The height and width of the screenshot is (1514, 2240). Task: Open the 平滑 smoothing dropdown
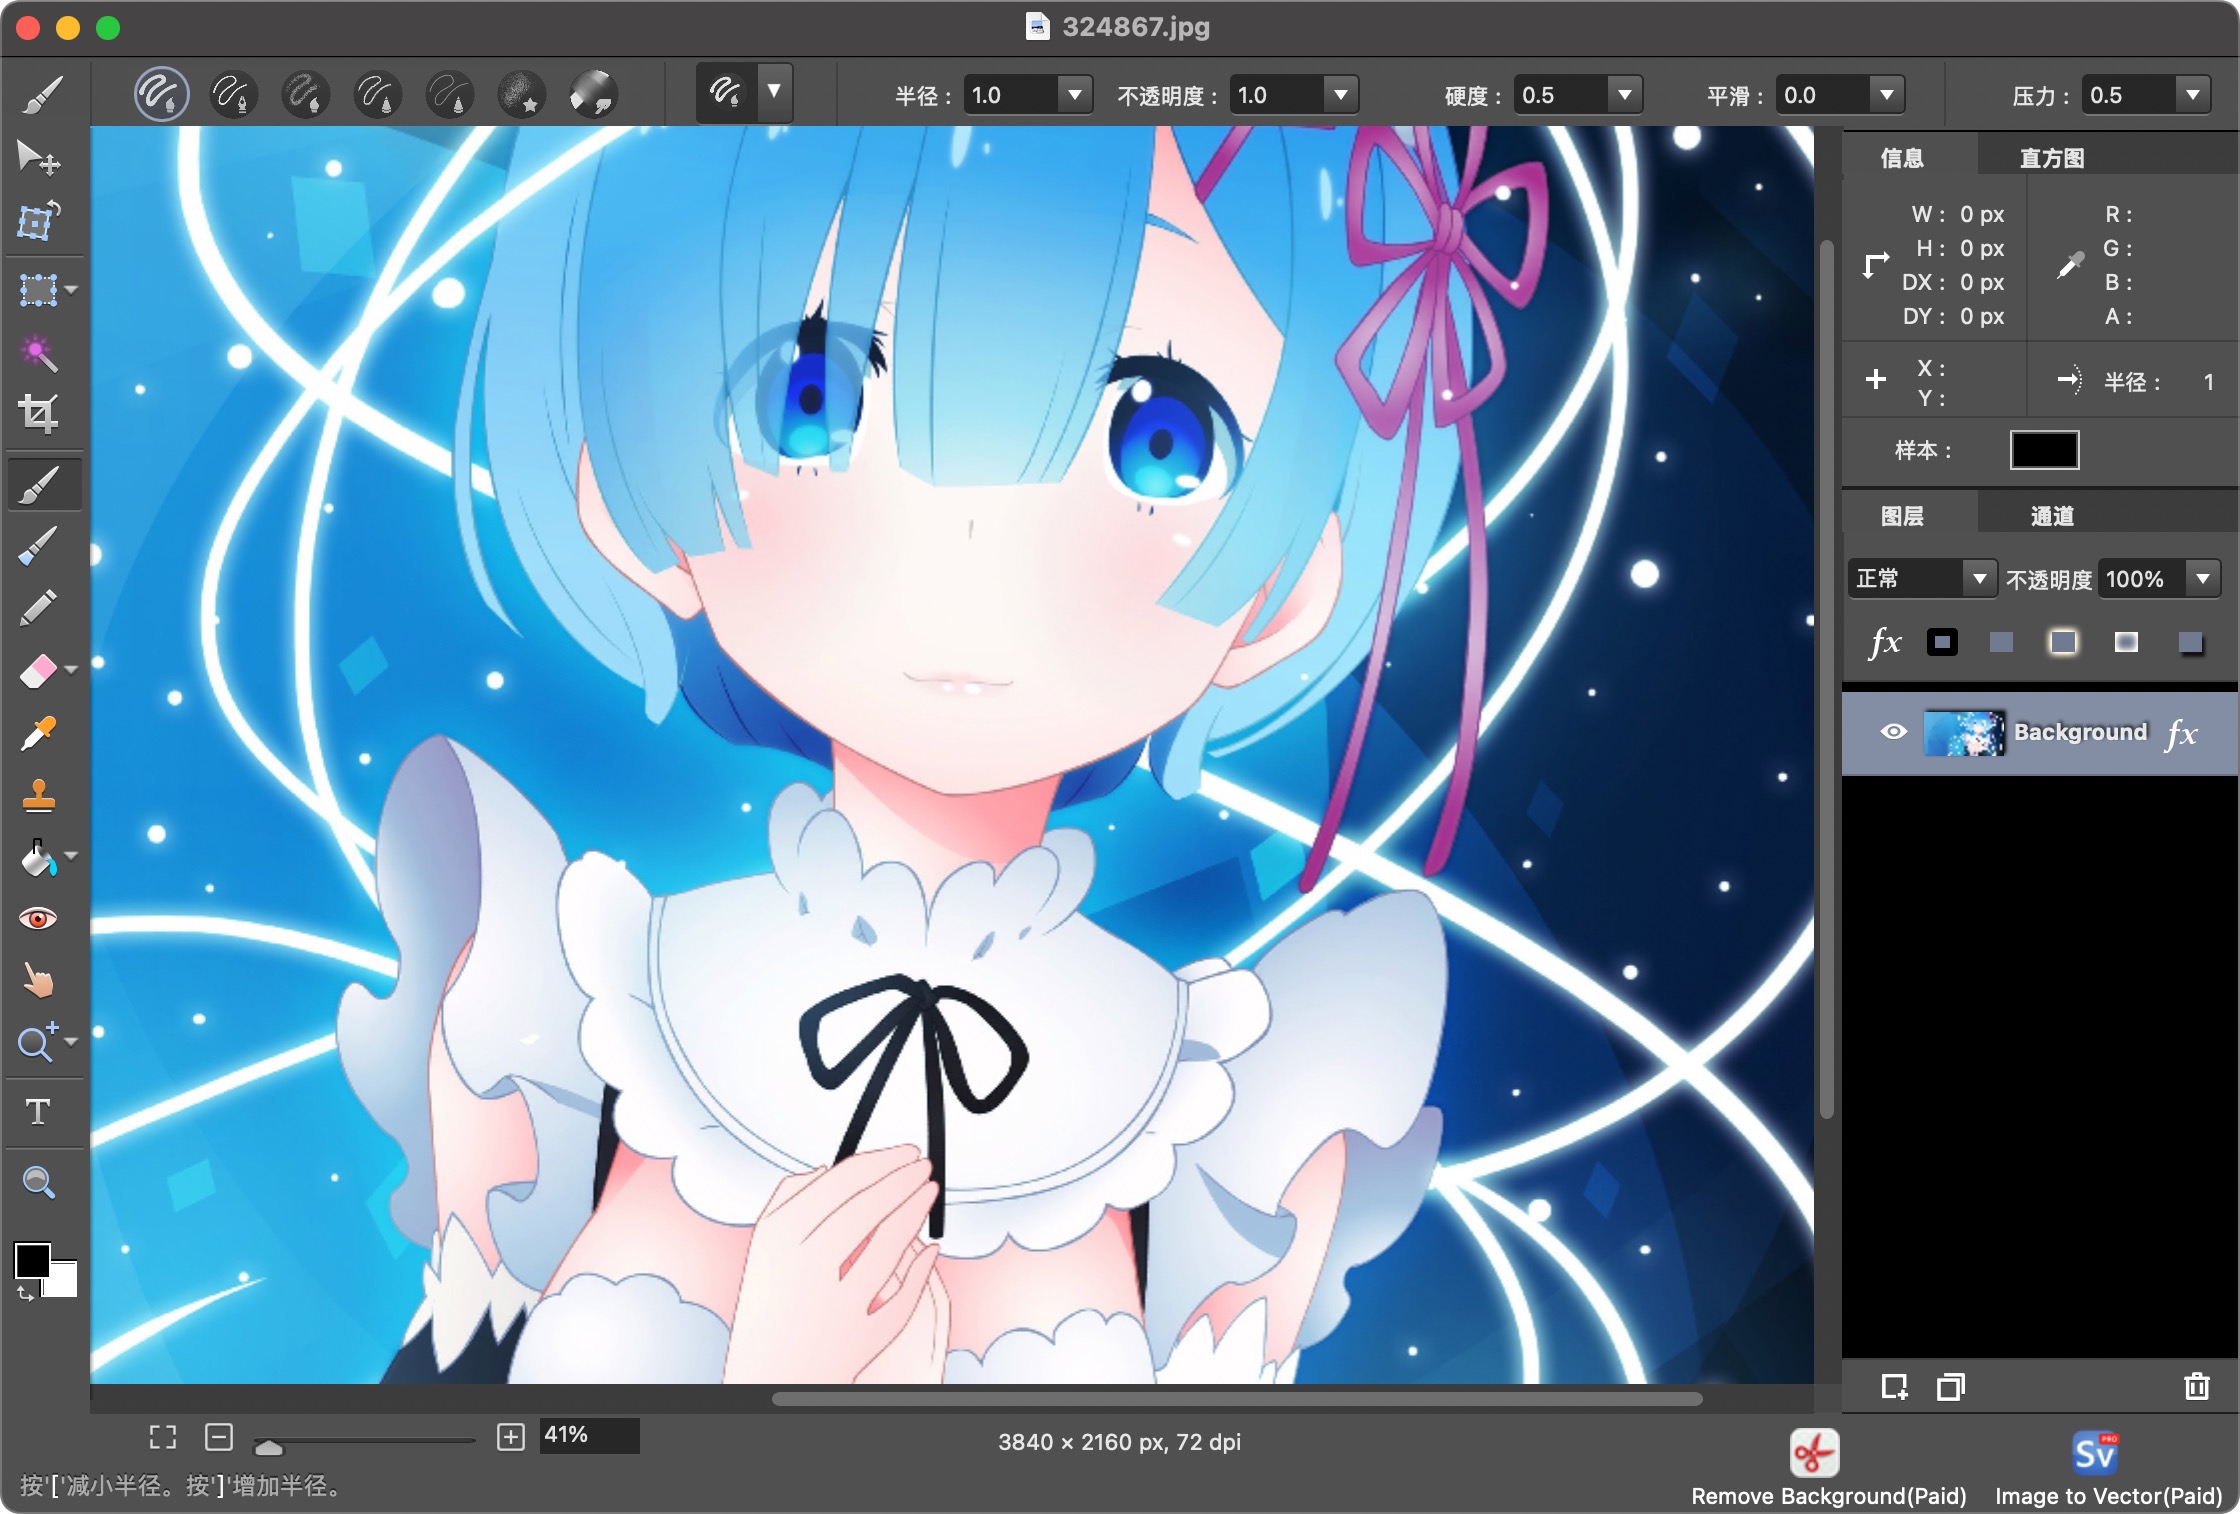[x=1887, y=95]
